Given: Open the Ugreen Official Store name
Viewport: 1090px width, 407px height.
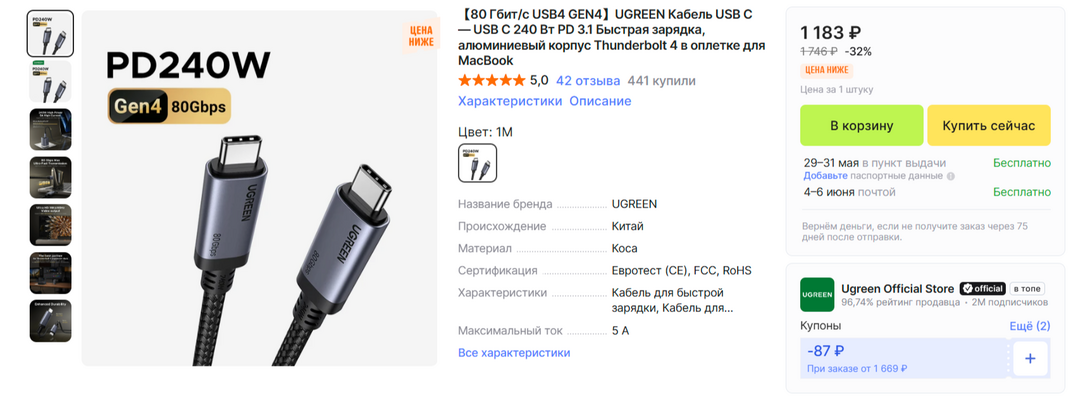Looking at the screenshot, I should 898,289.
